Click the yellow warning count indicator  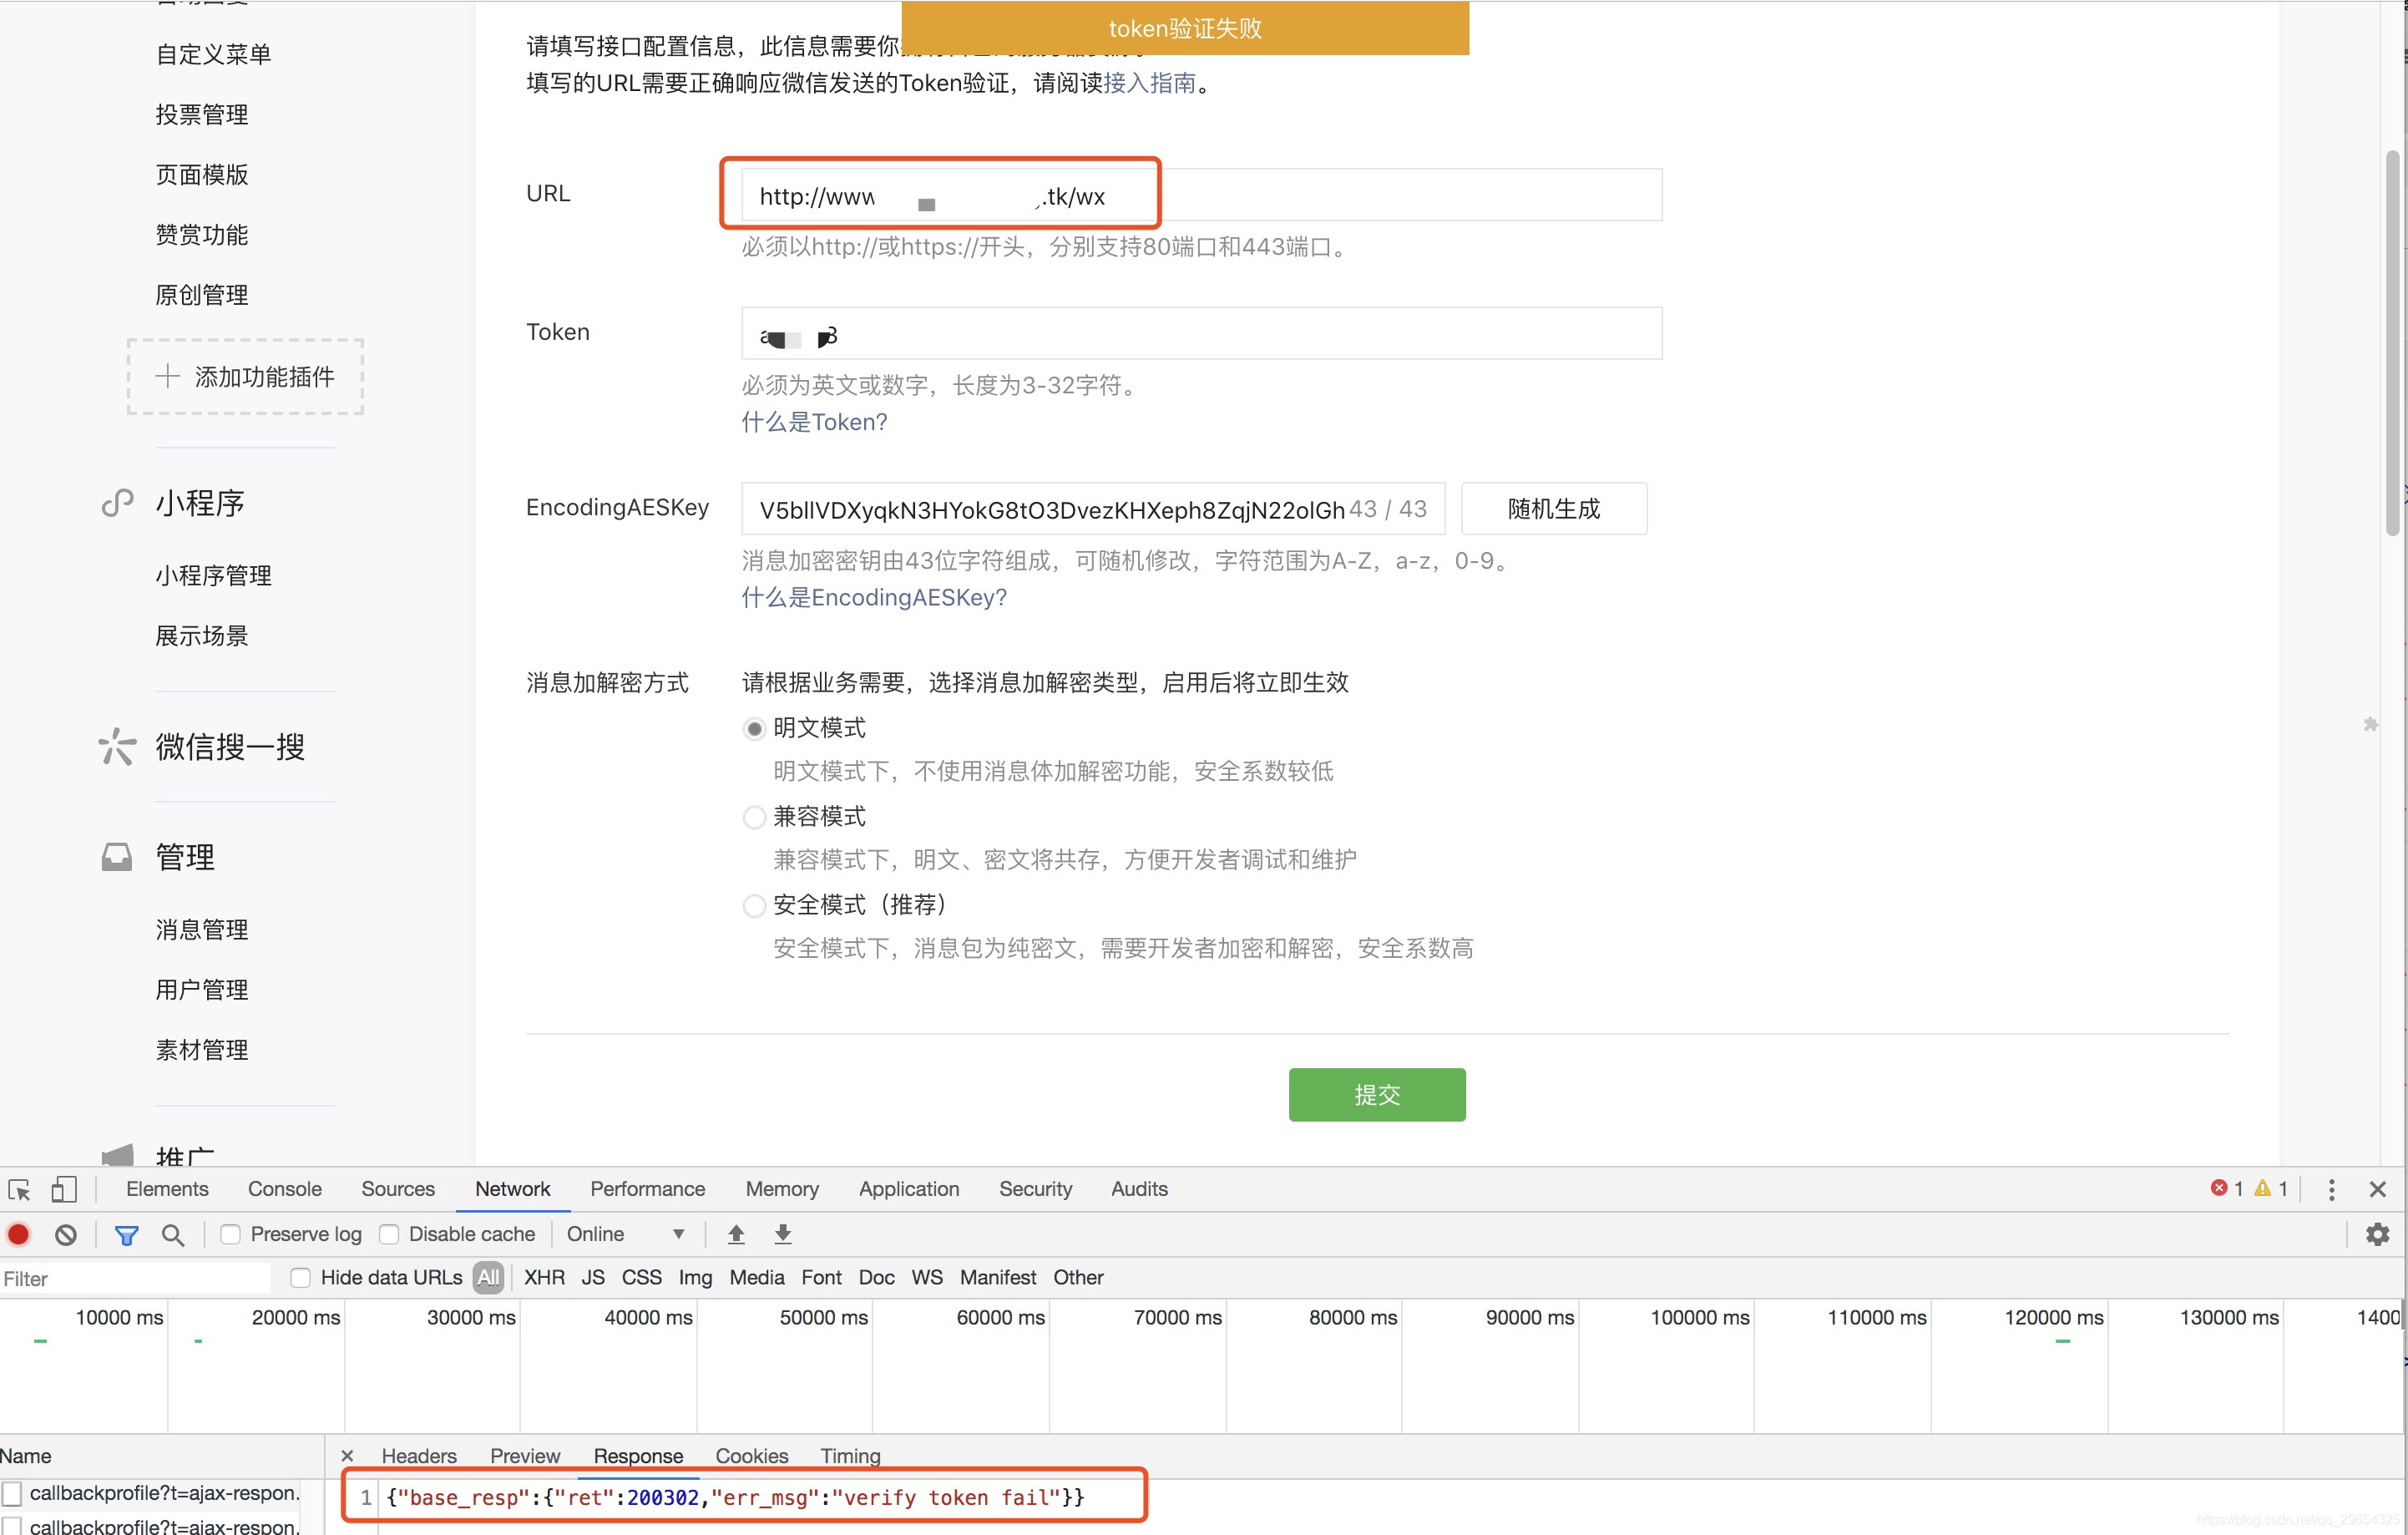point(2270,1188)
